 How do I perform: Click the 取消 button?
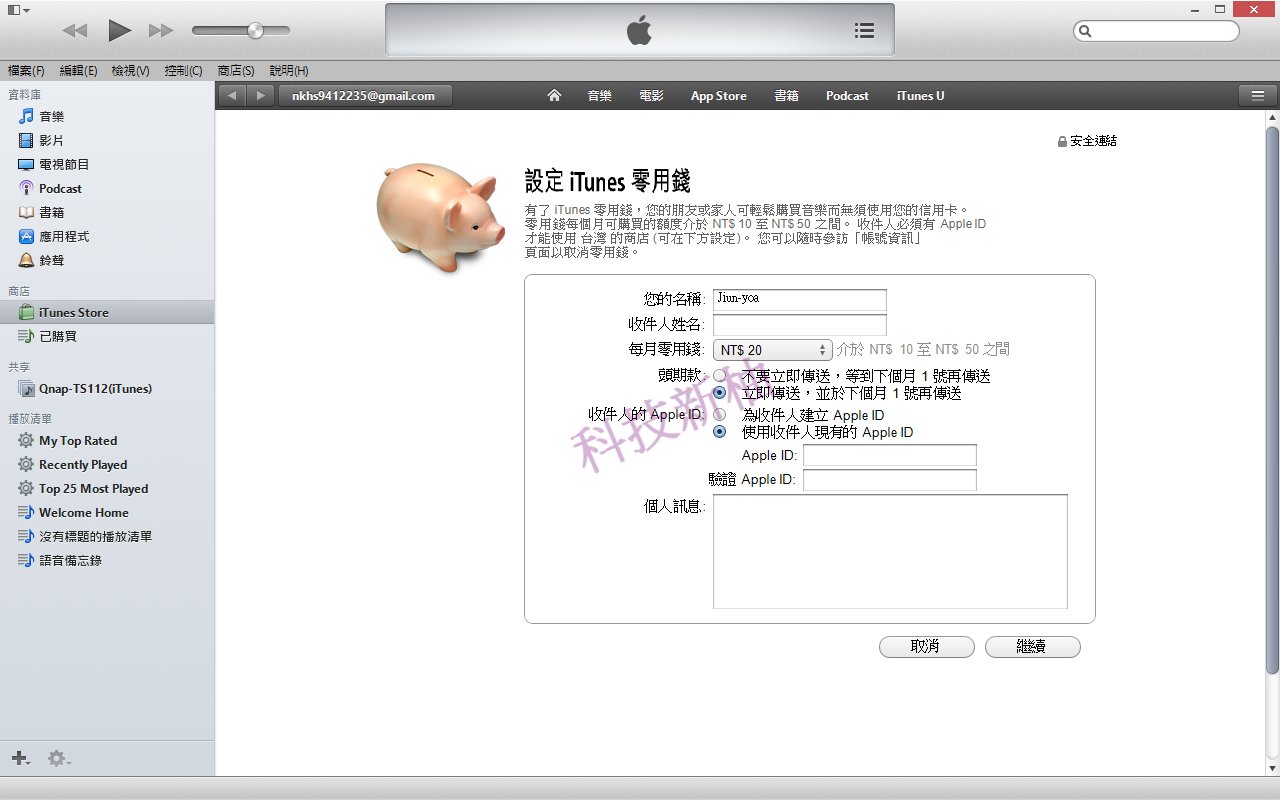[926, 647]
